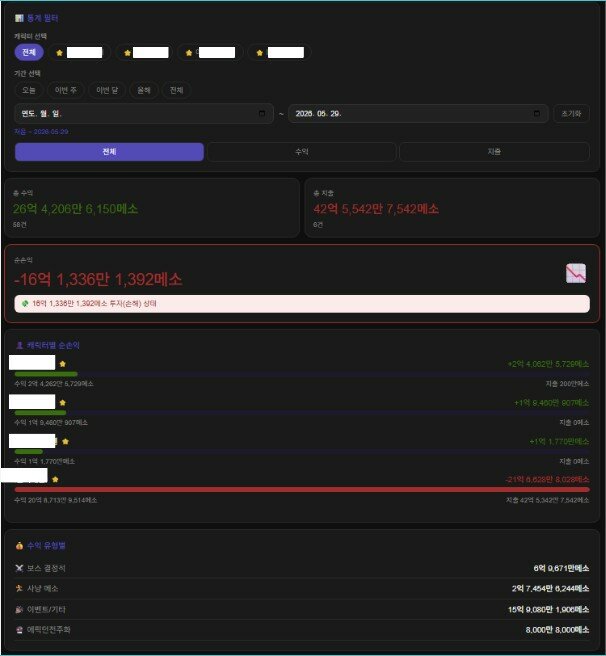
Task: Click the 통계 필터 heading
Action: click(x=42, y=18)
